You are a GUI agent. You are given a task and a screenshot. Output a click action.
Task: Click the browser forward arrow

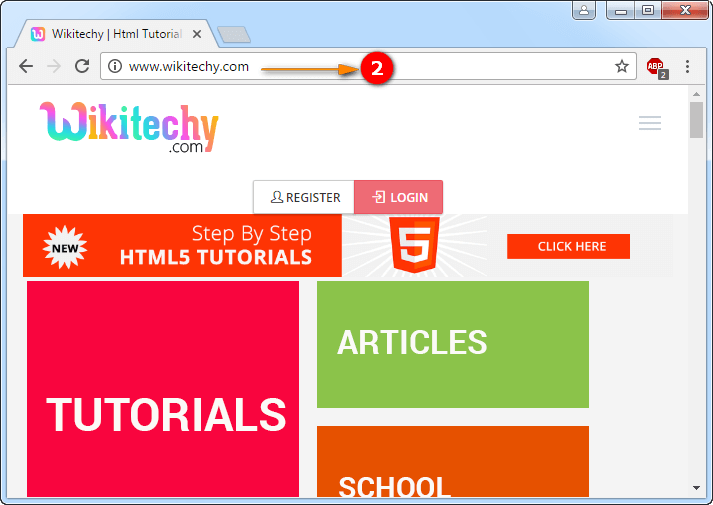[54, 67]
